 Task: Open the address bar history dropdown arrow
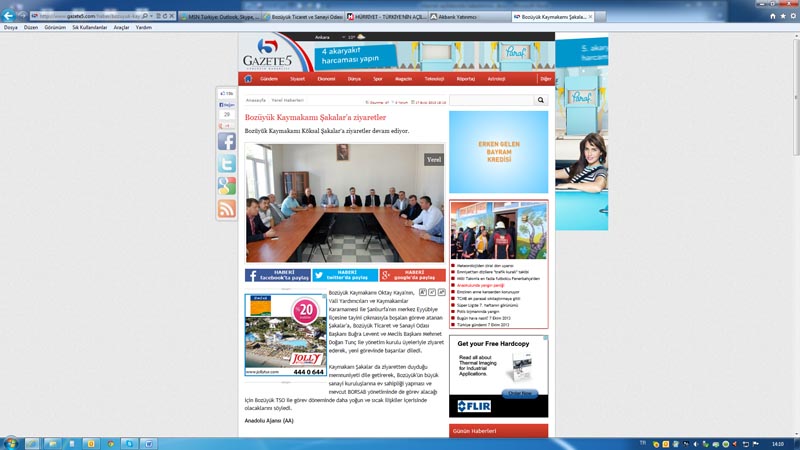pyautogui.click(x=152, y=16)
